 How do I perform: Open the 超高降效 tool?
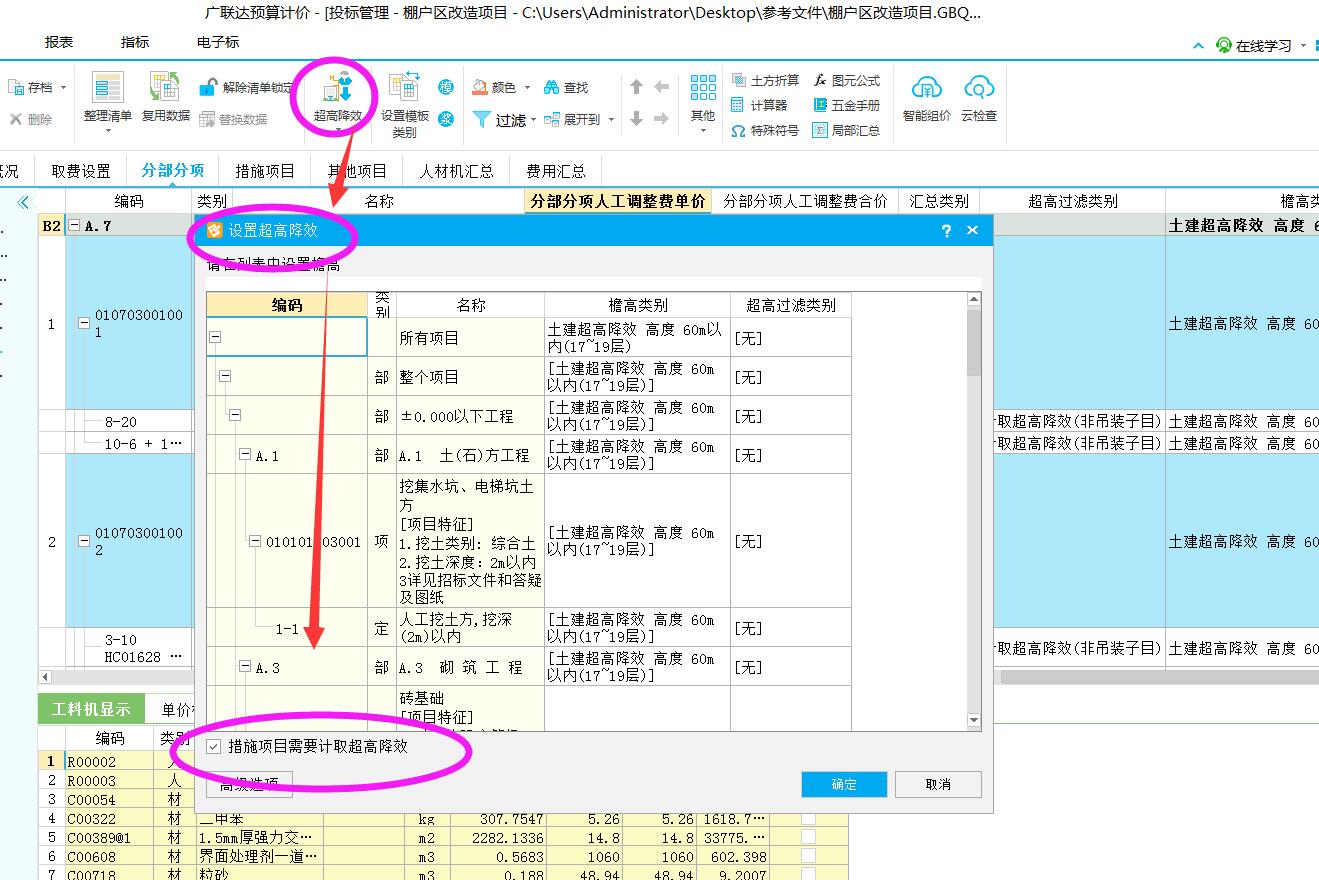tap(337, 97)
